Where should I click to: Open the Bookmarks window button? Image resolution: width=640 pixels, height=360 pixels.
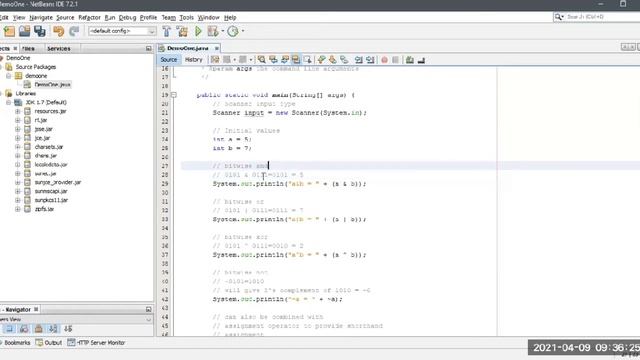[15, 342]
